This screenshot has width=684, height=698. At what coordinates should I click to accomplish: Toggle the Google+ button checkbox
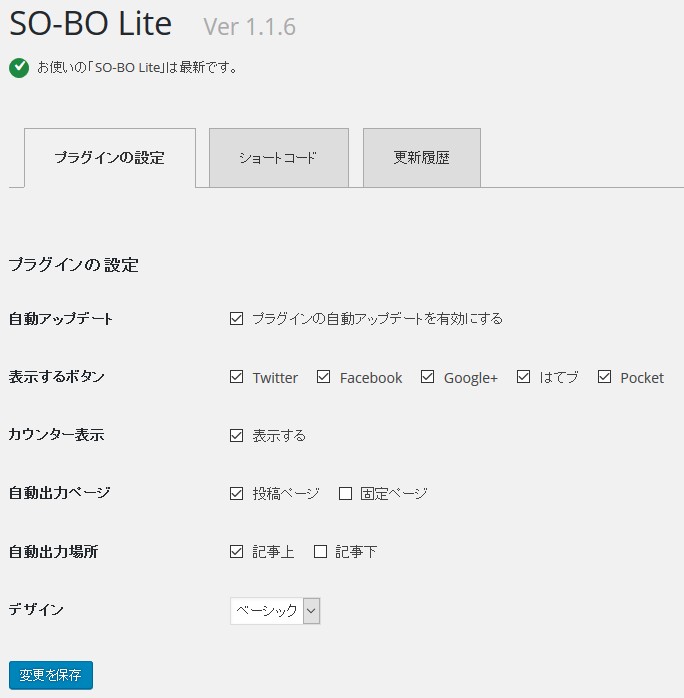pos(428,377)
